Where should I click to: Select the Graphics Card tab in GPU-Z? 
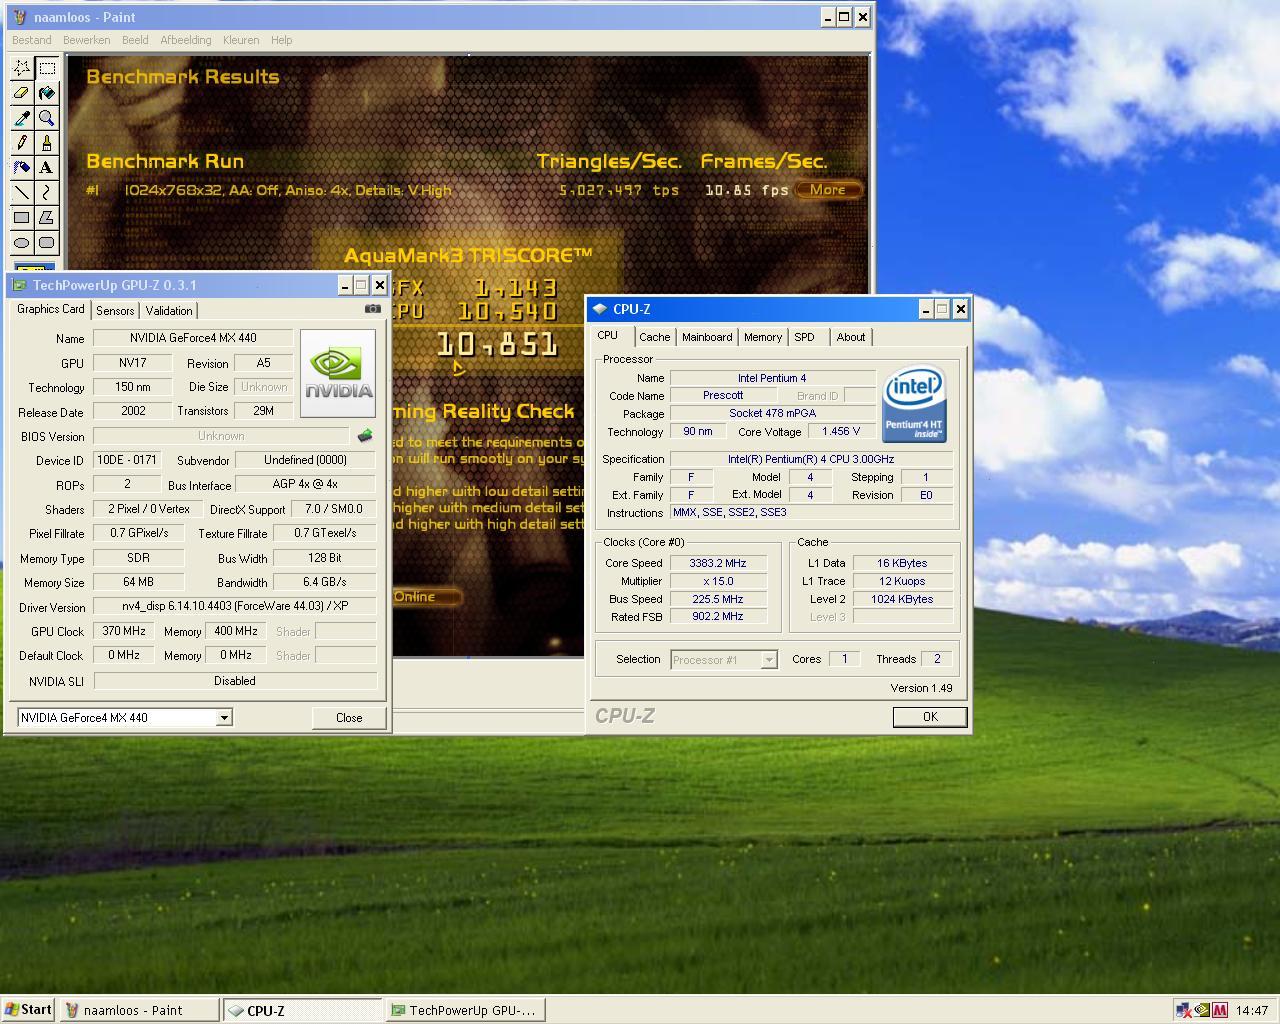(50, 309)
